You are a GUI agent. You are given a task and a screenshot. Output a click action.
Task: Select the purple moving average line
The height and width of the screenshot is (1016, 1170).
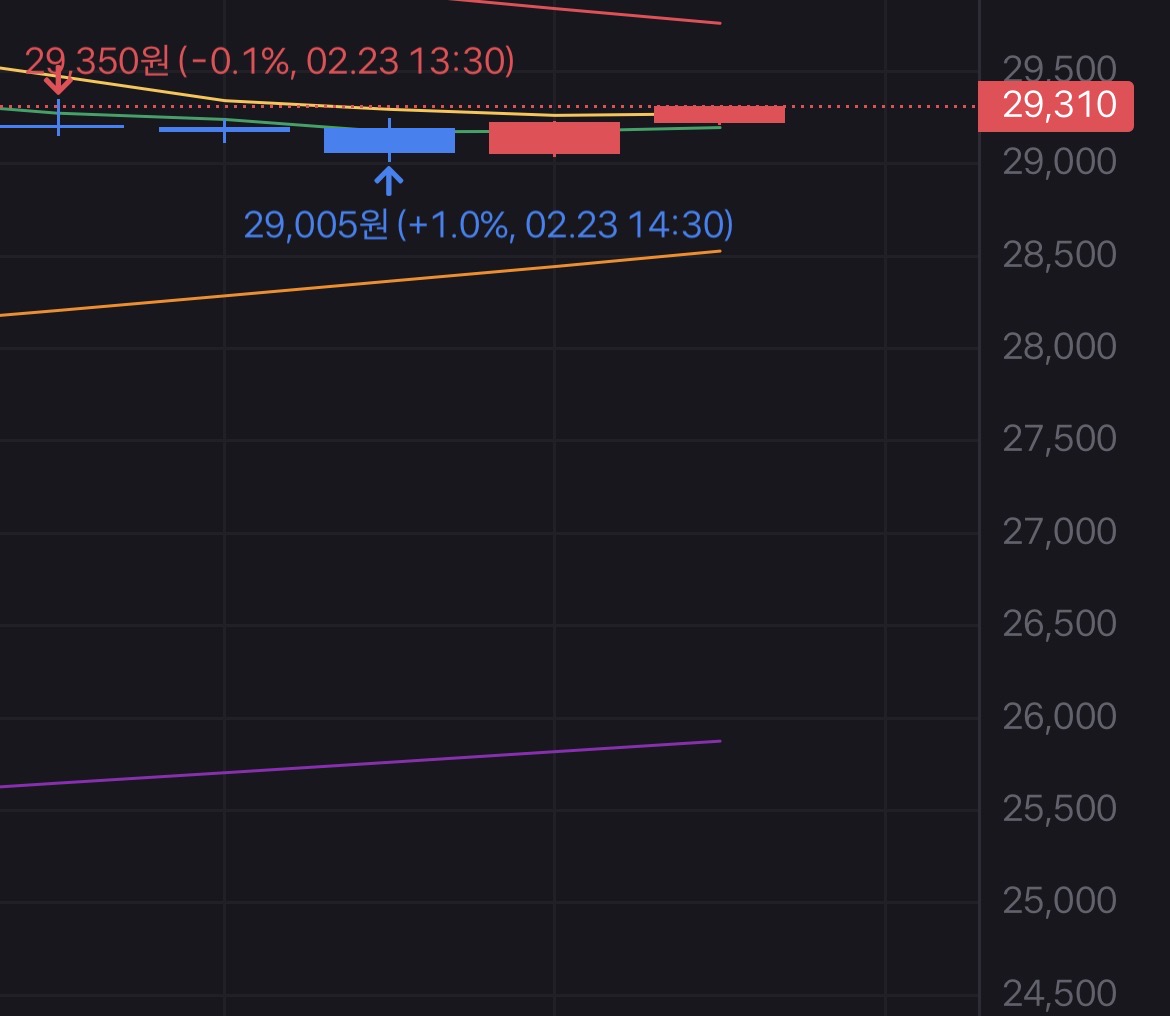[400, 764]
